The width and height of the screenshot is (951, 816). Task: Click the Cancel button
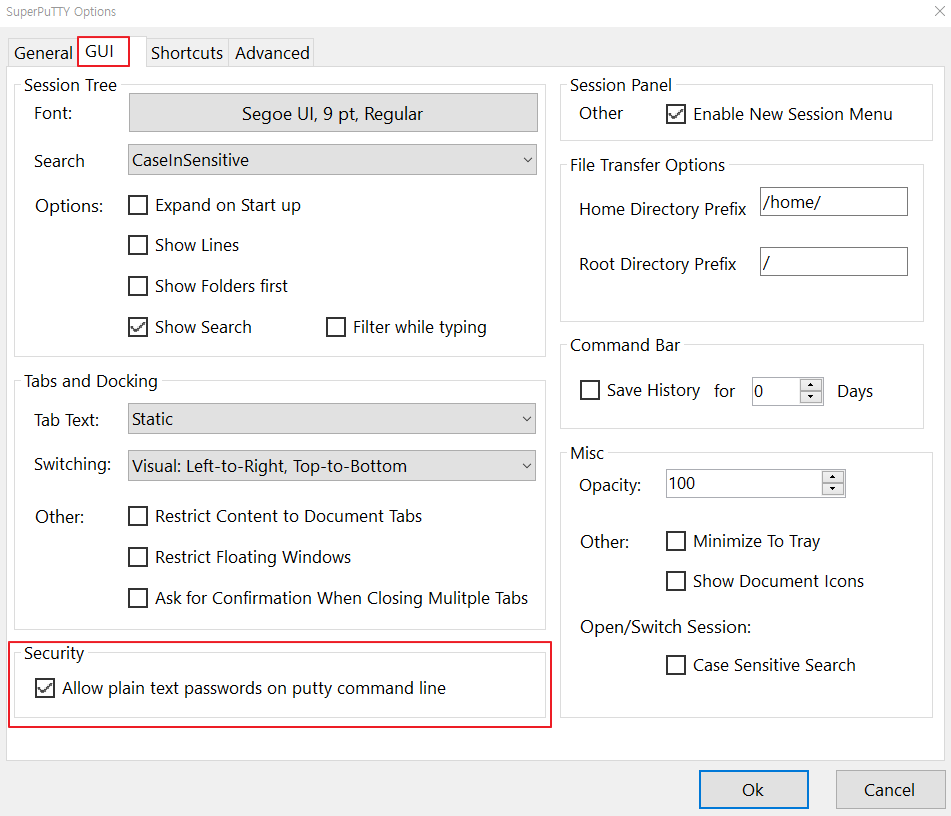(x=889, y=789)
